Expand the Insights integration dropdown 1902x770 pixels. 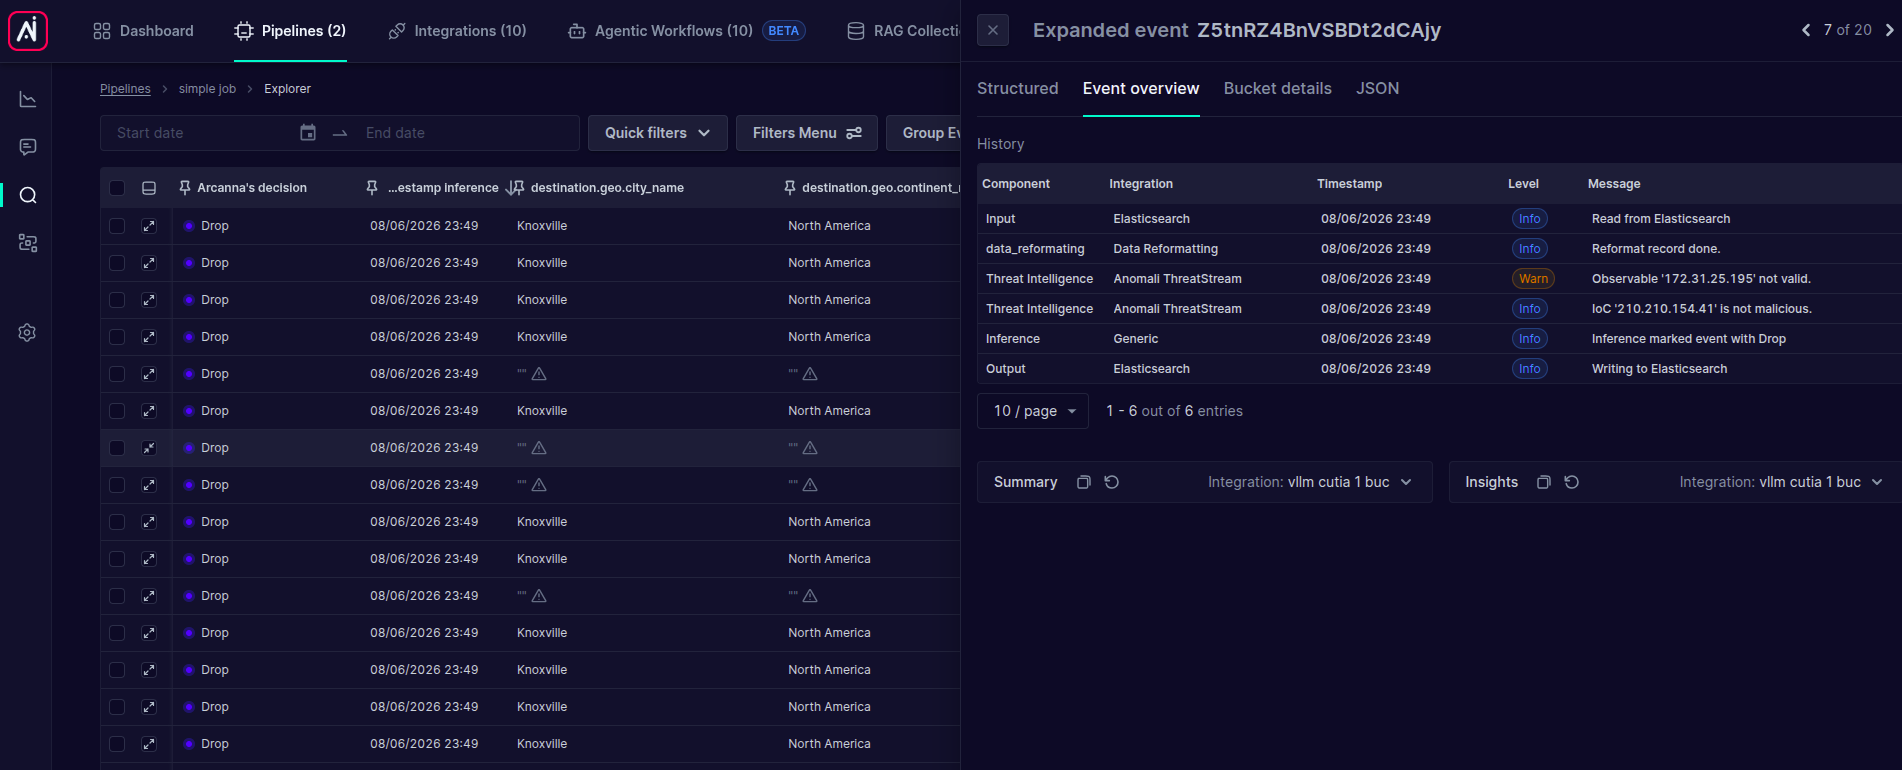point(1781,482)
